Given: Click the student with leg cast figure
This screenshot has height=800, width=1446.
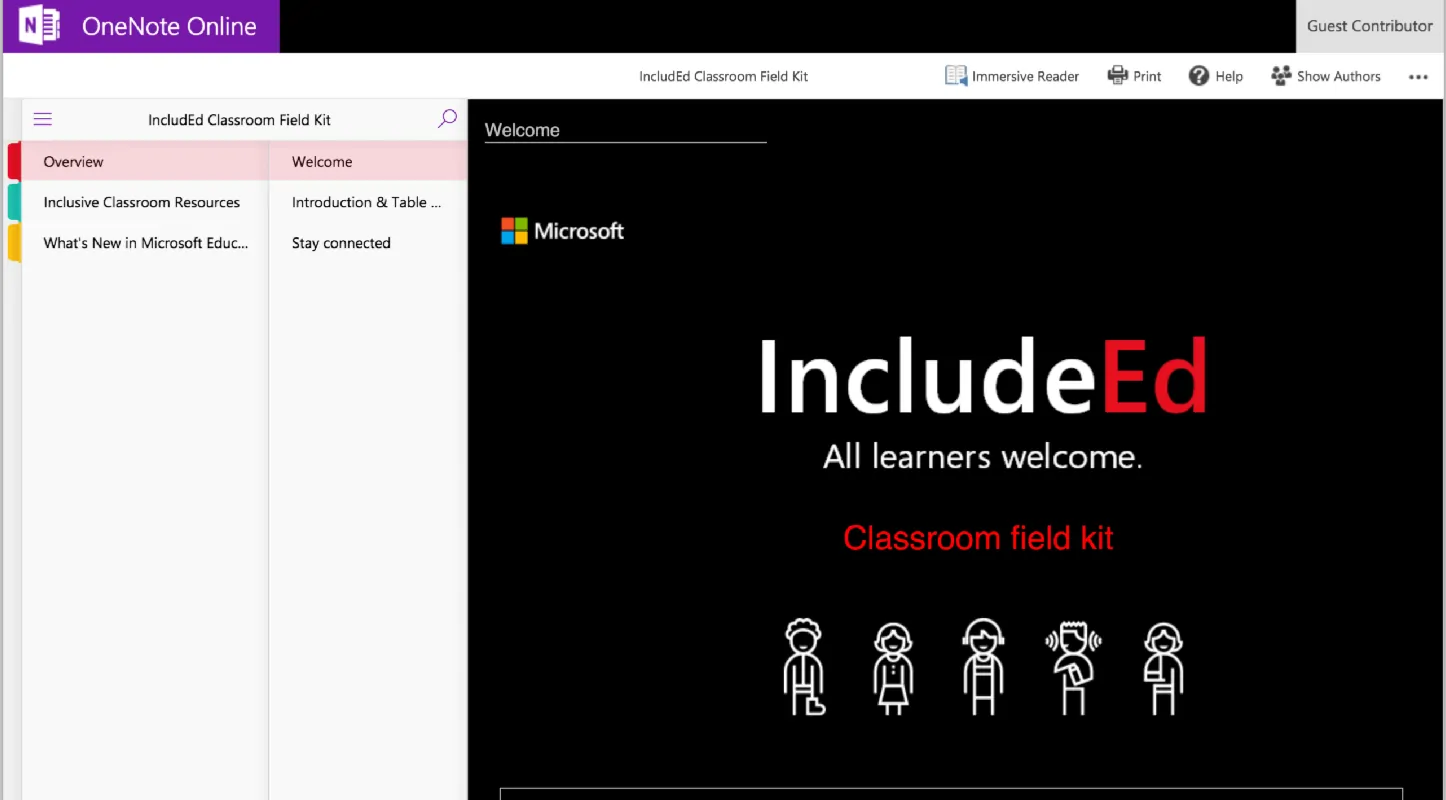Looking at the screenshot, I should click(x=803, y=667).
